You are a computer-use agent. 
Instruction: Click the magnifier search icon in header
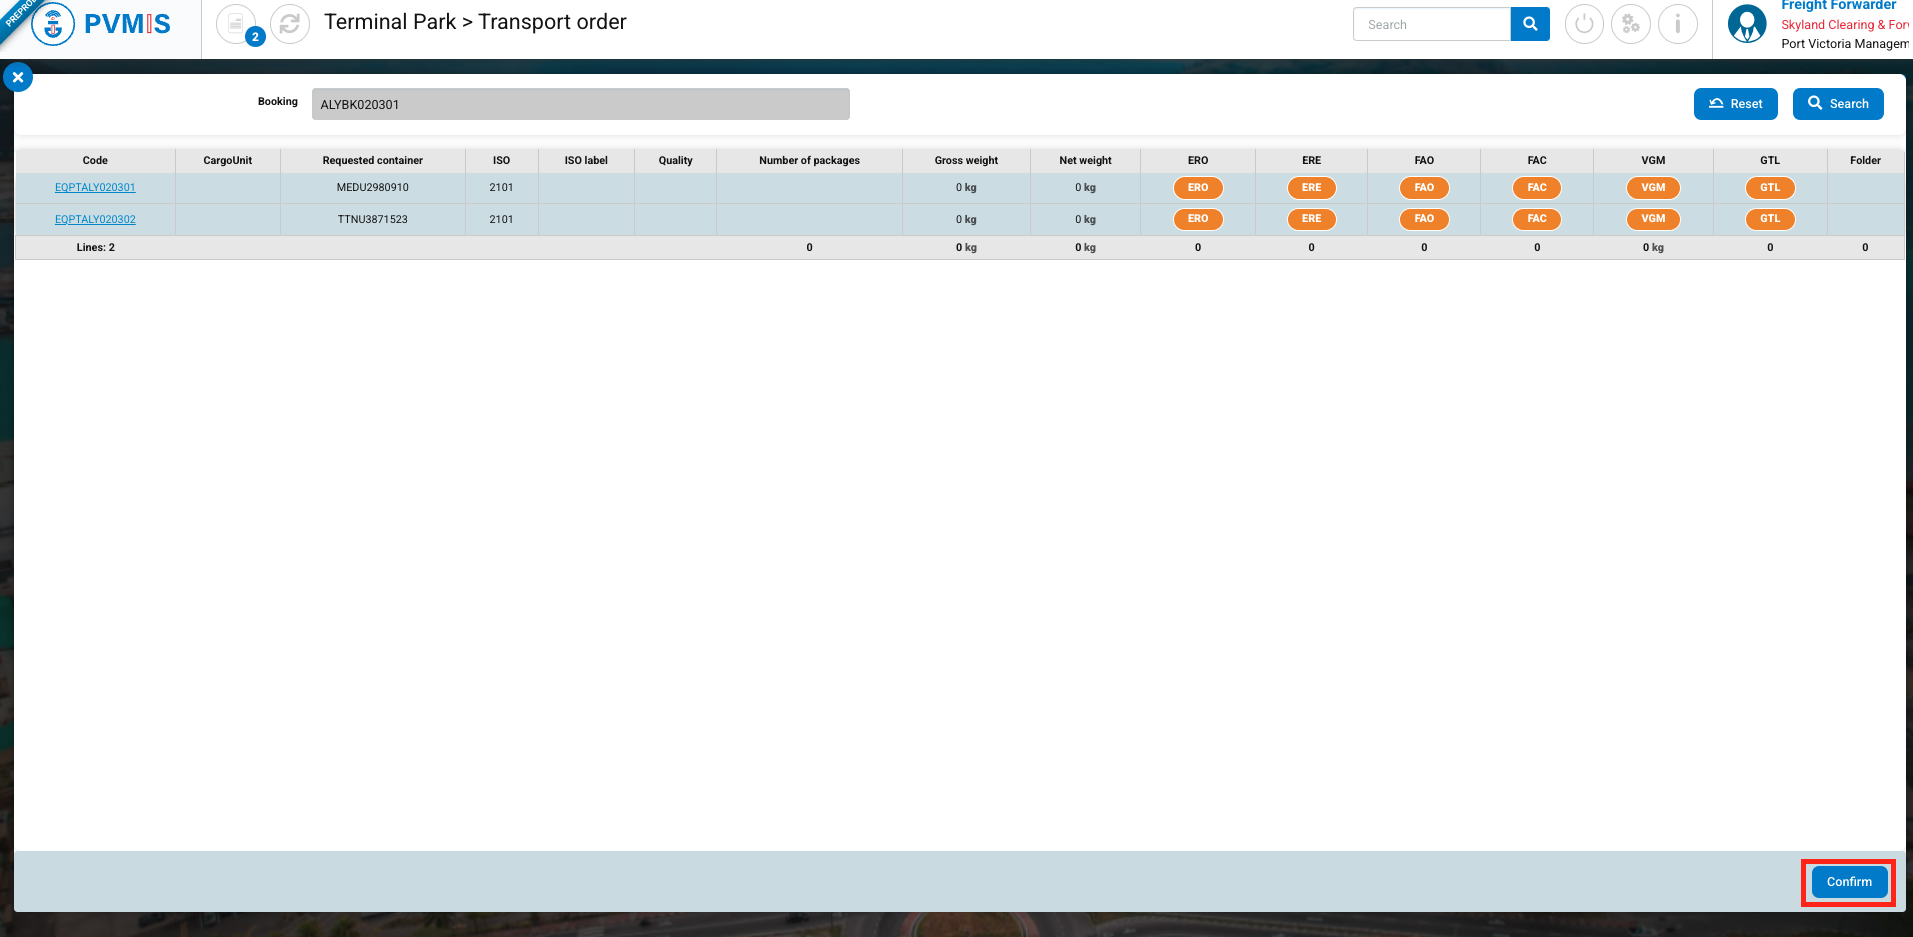pos(1530,24)
